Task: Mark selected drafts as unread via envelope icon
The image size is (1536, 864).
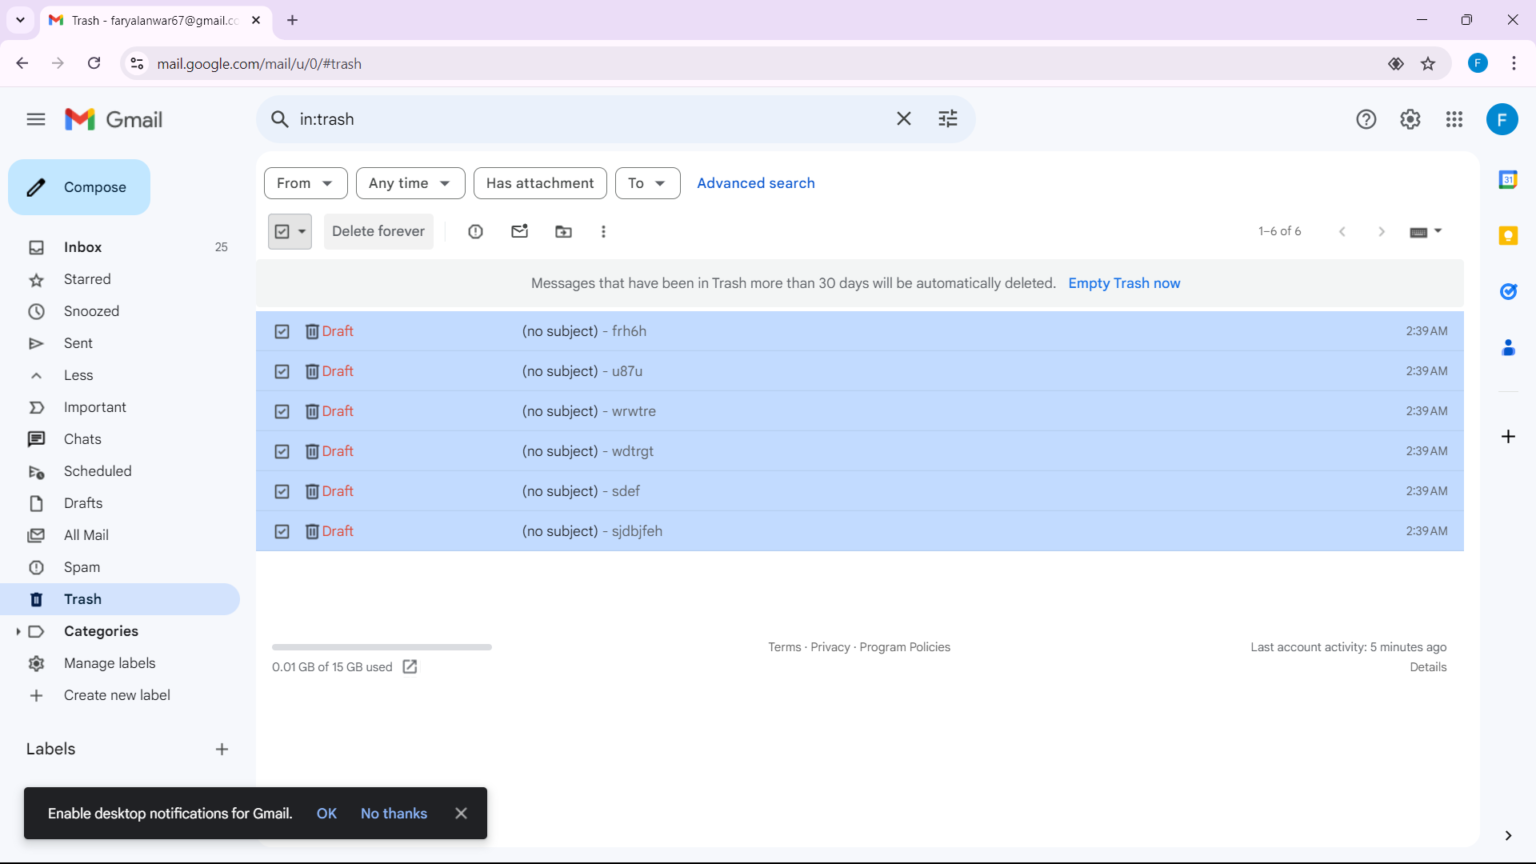Action: click(x=519, y=231)
